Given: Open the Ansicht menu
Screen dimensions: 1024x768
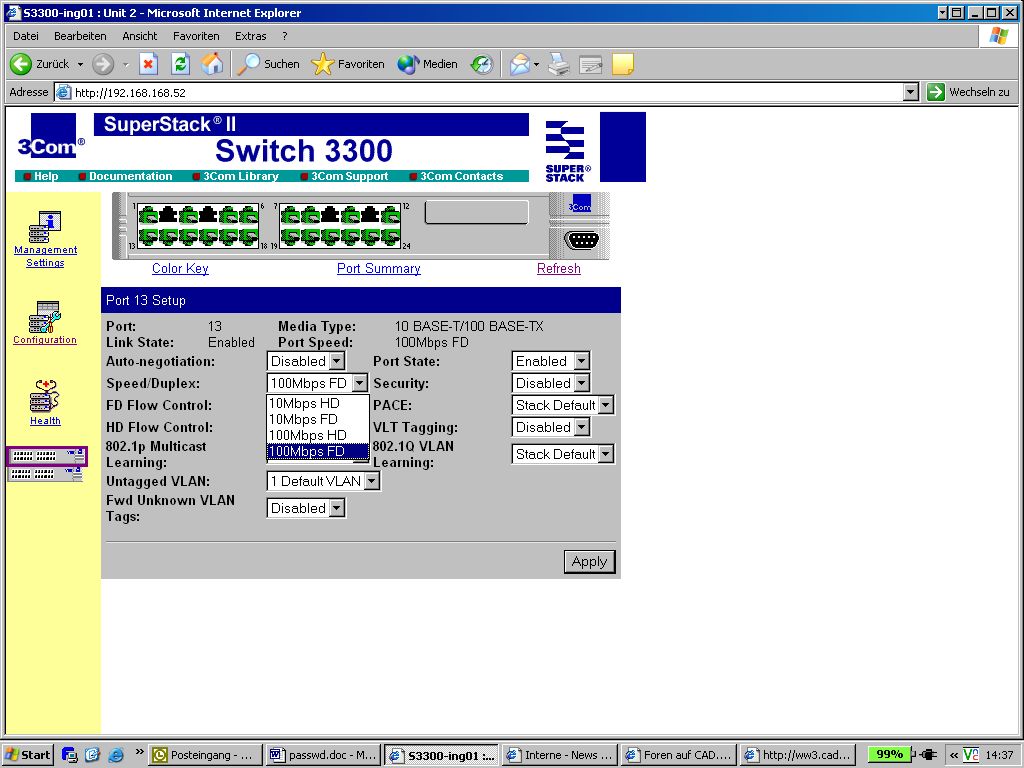Looking at the screenshot, I should coord(139,36).
